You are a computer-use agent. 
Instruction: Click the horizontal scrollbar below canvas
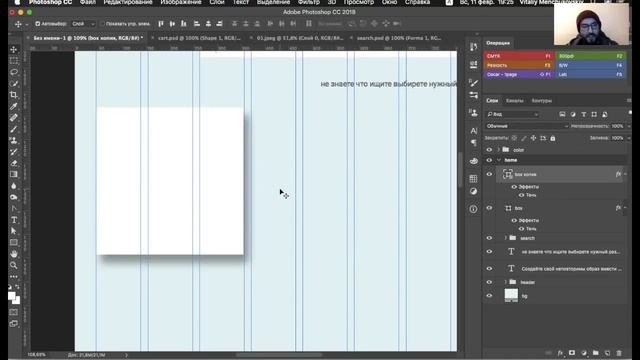(279, 355)
